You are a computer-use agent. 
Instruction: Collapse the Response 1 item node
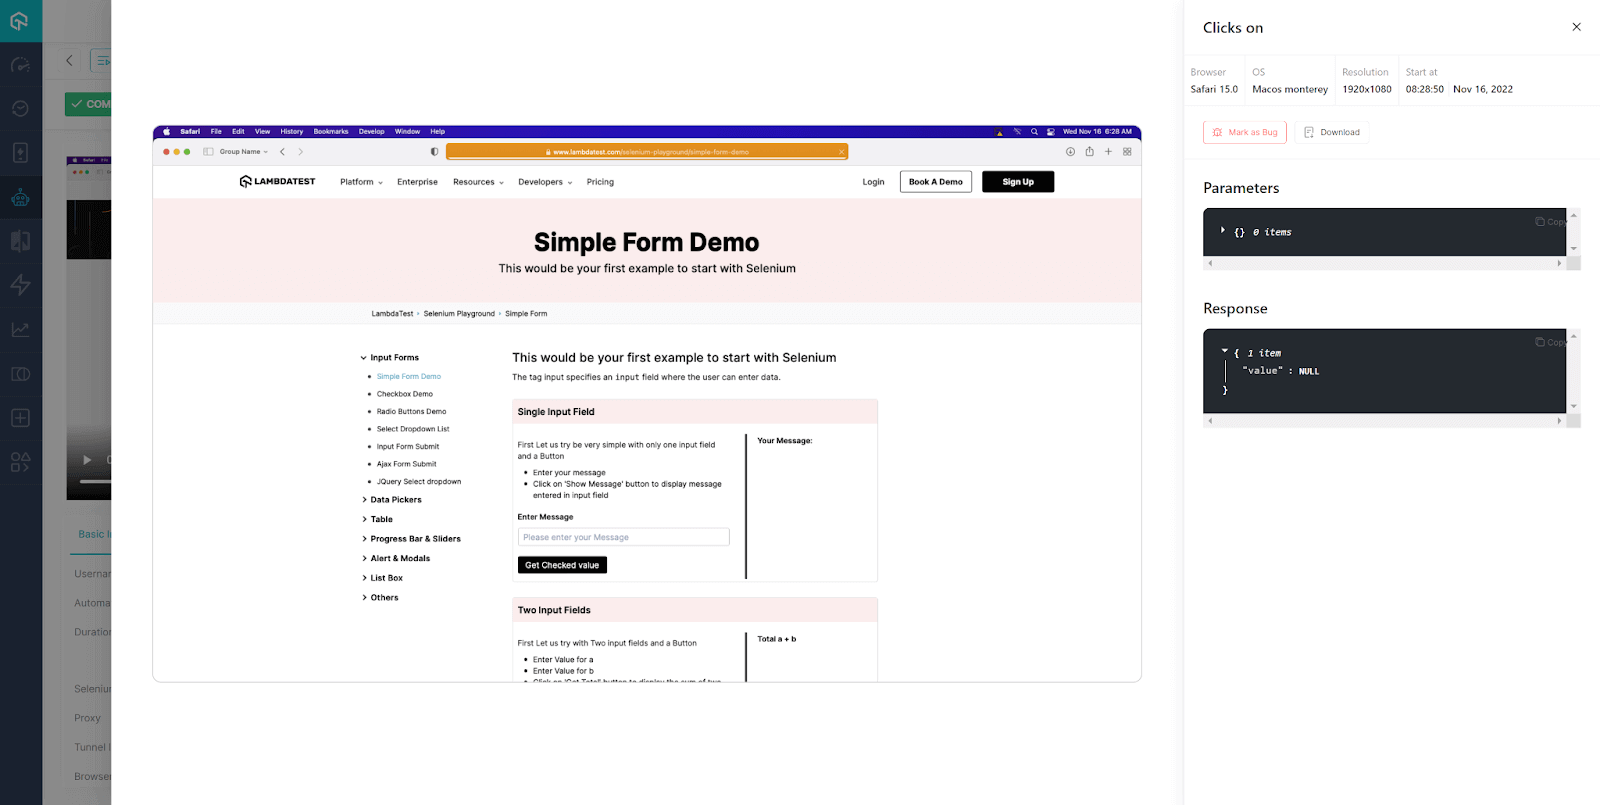point(1224,352)
